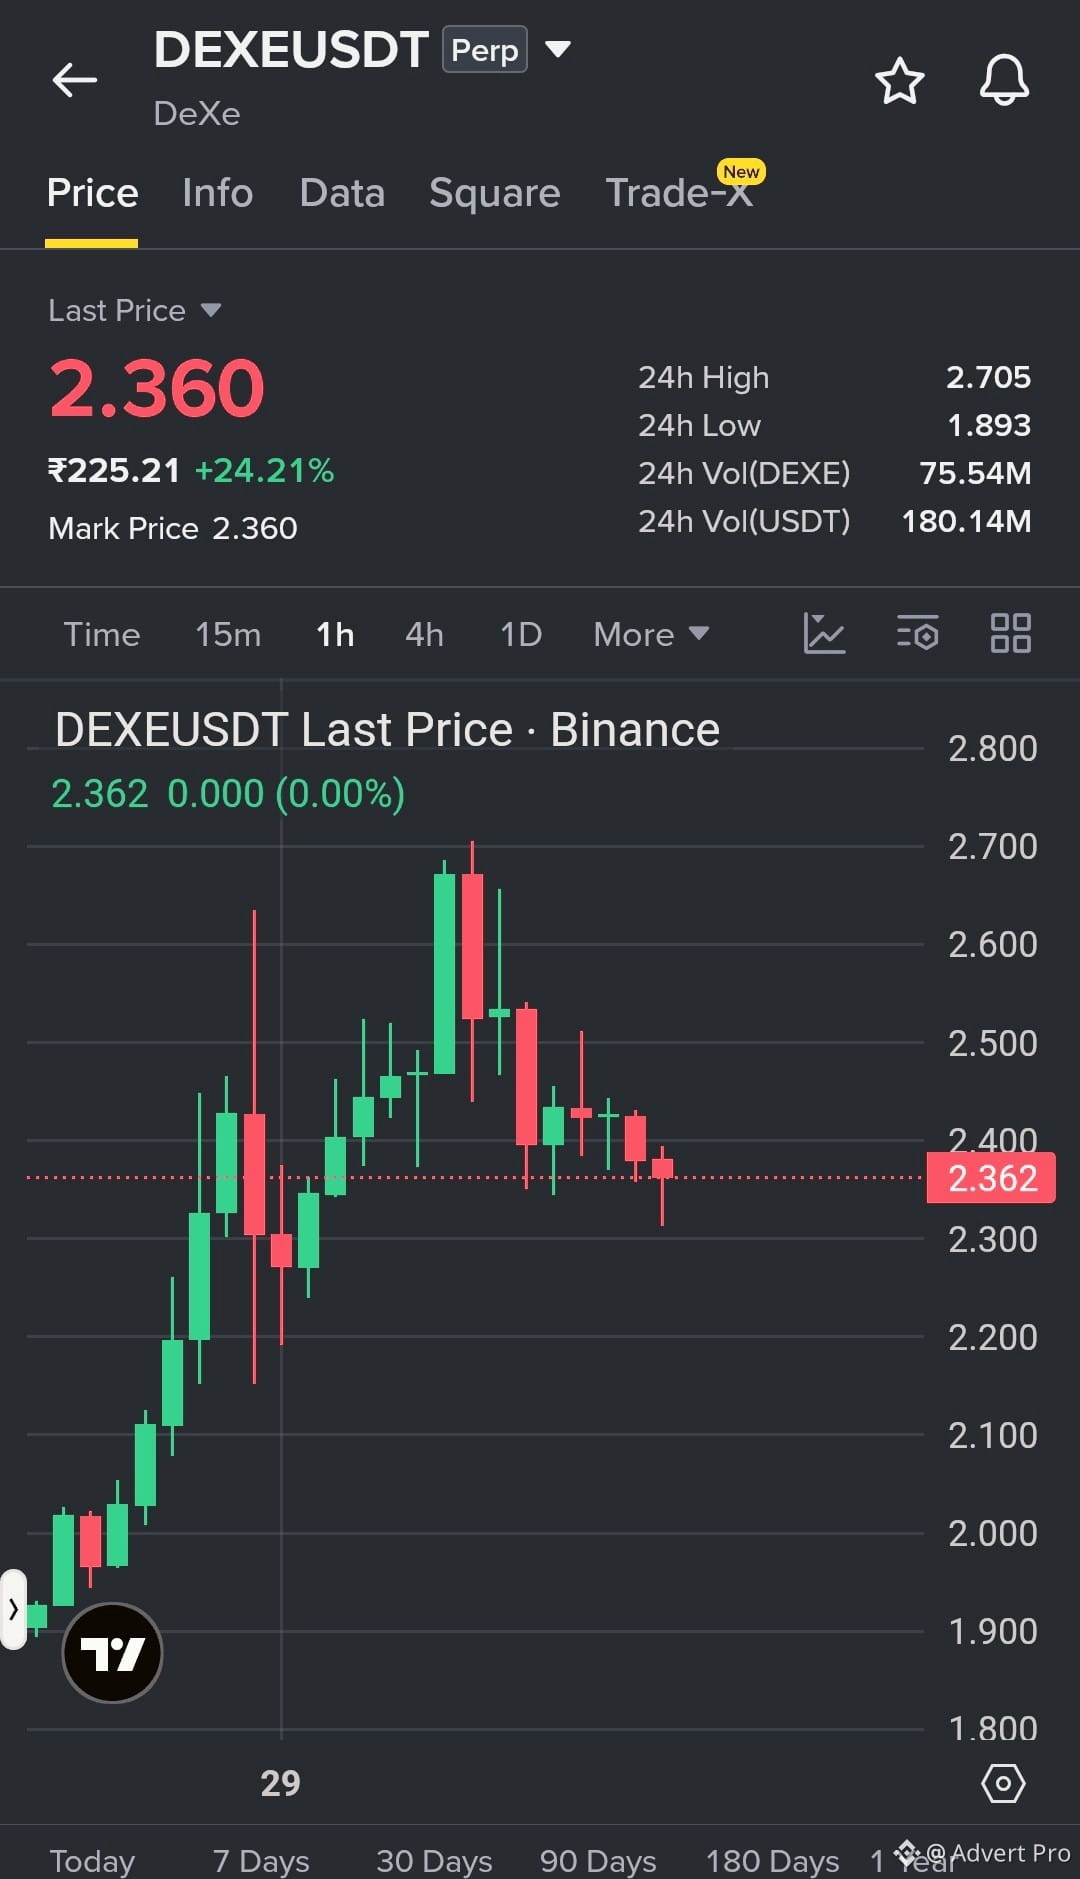This screenshot has width=1080, height=1879.
Task: Switch to the Info tab
Action: [x=217, y=193]
